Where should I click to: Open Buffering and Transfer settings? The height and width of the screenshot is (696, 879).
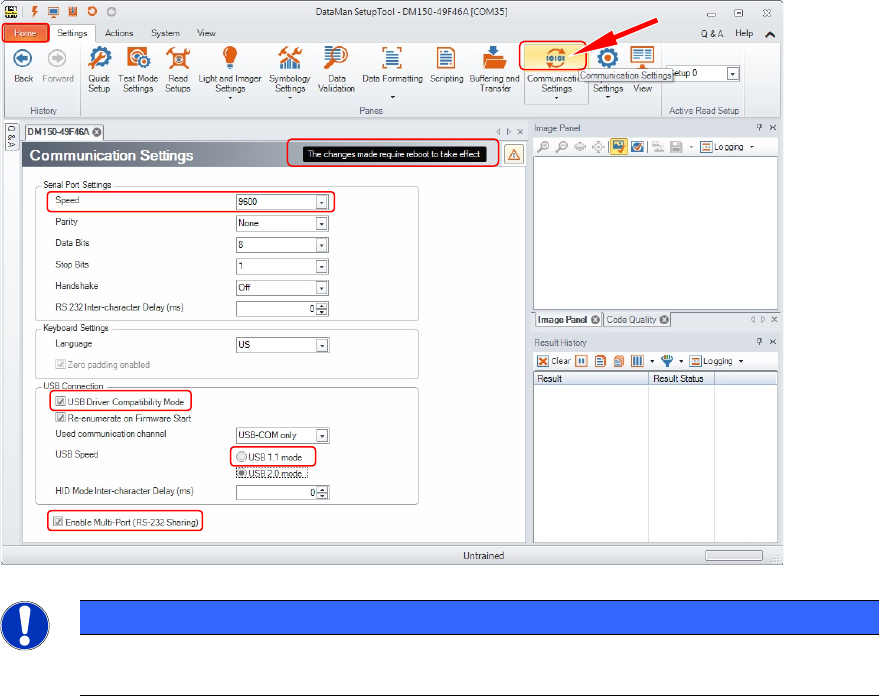pos(495,68)
